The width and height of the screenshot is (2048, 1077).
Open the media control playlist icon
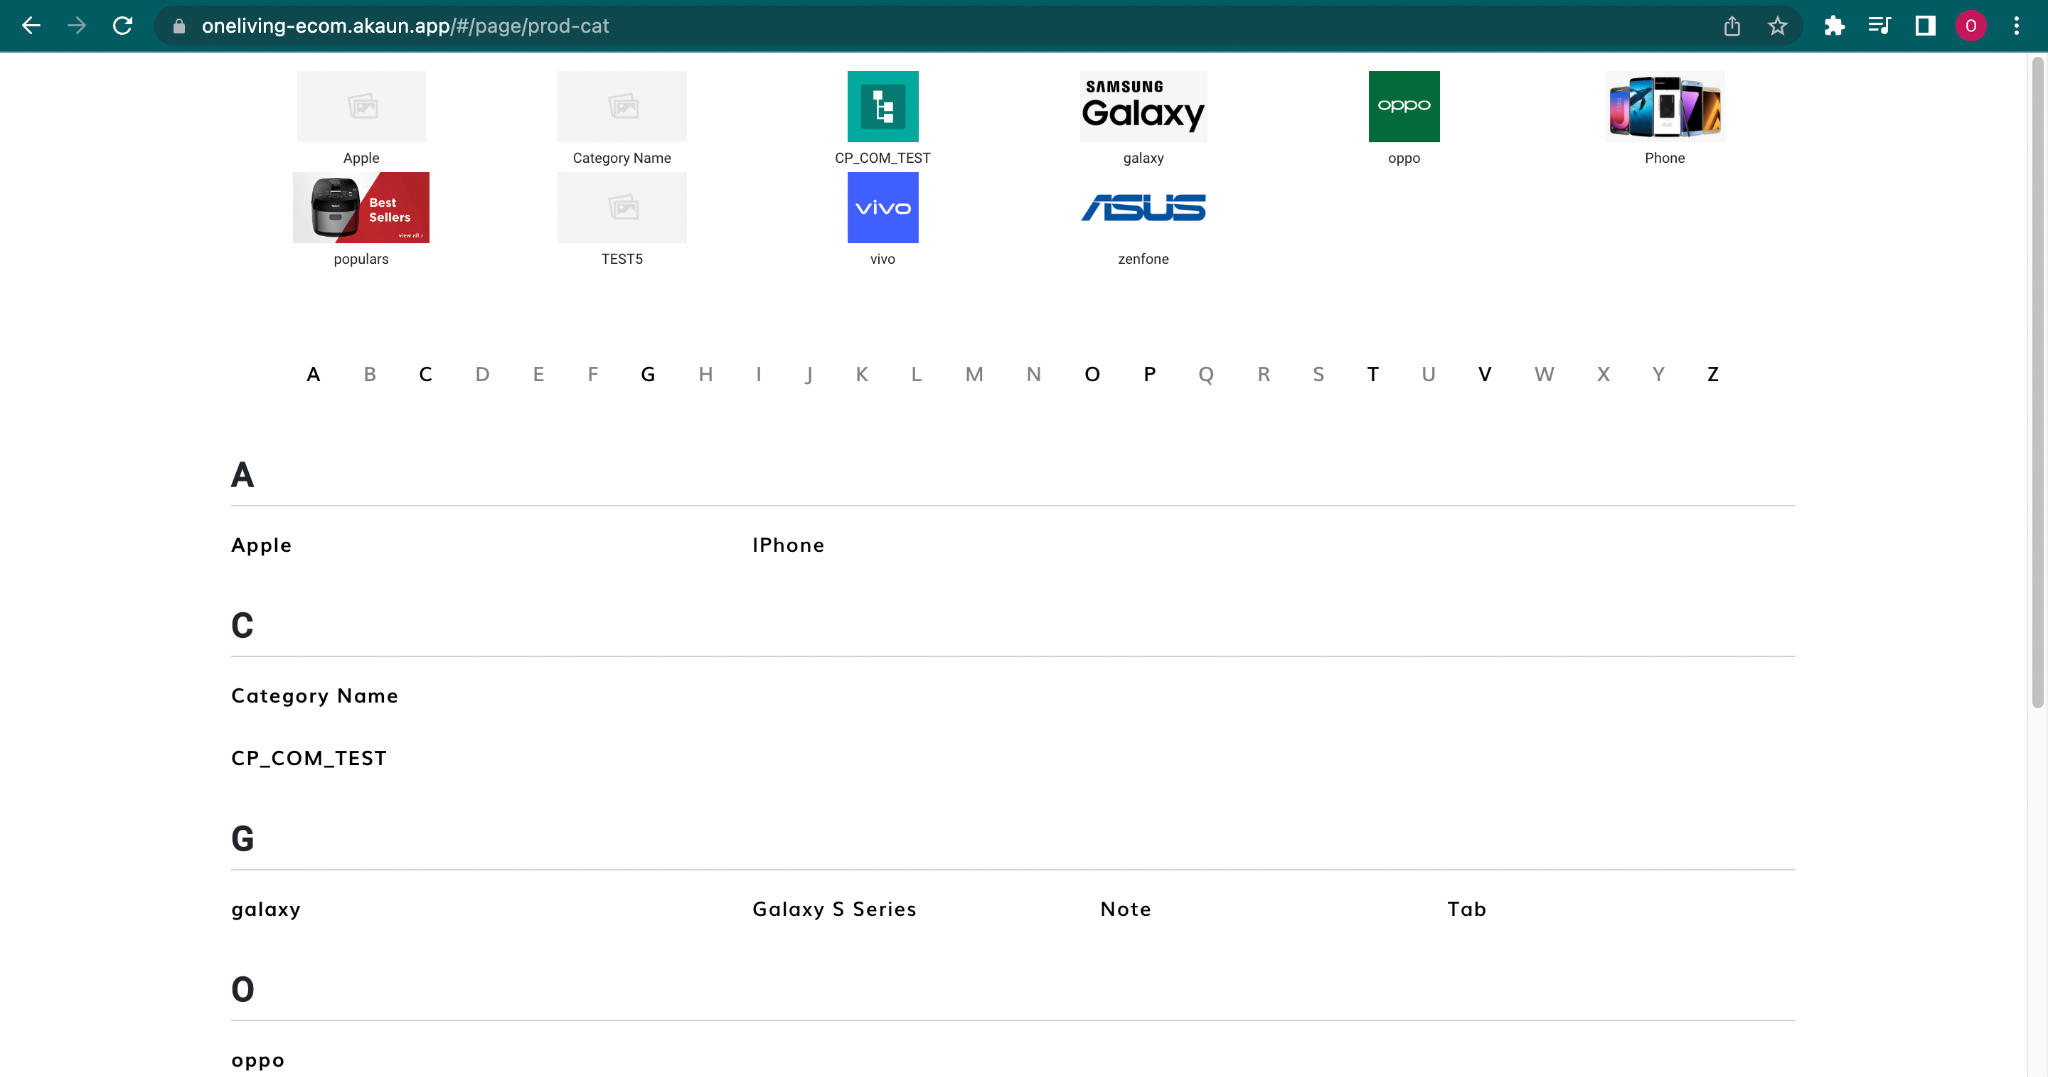coord(1879,26)
